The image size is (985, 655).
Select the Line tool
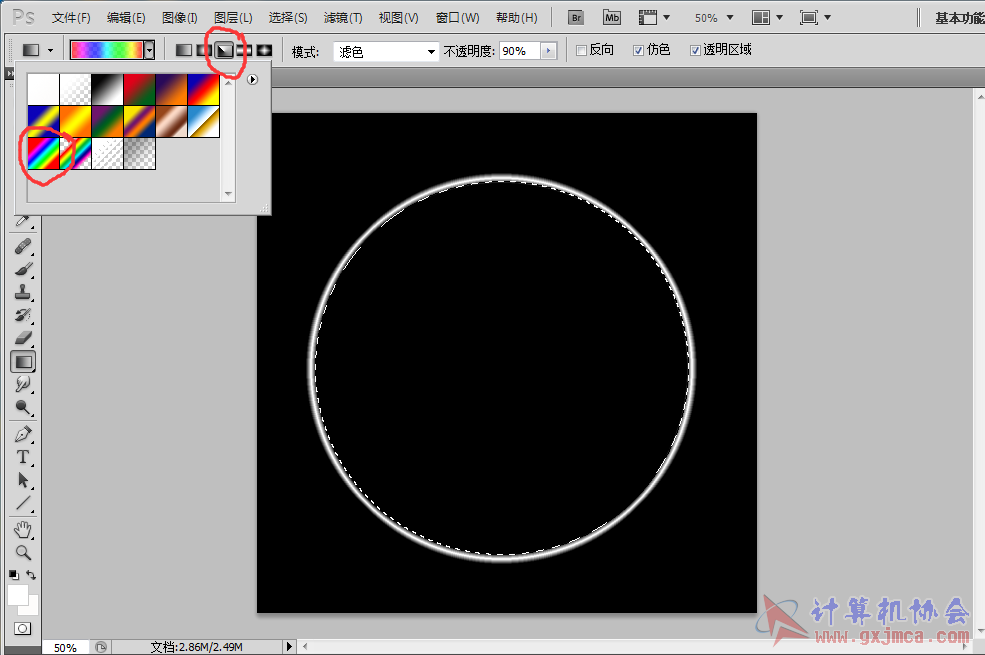coord(23,503)
